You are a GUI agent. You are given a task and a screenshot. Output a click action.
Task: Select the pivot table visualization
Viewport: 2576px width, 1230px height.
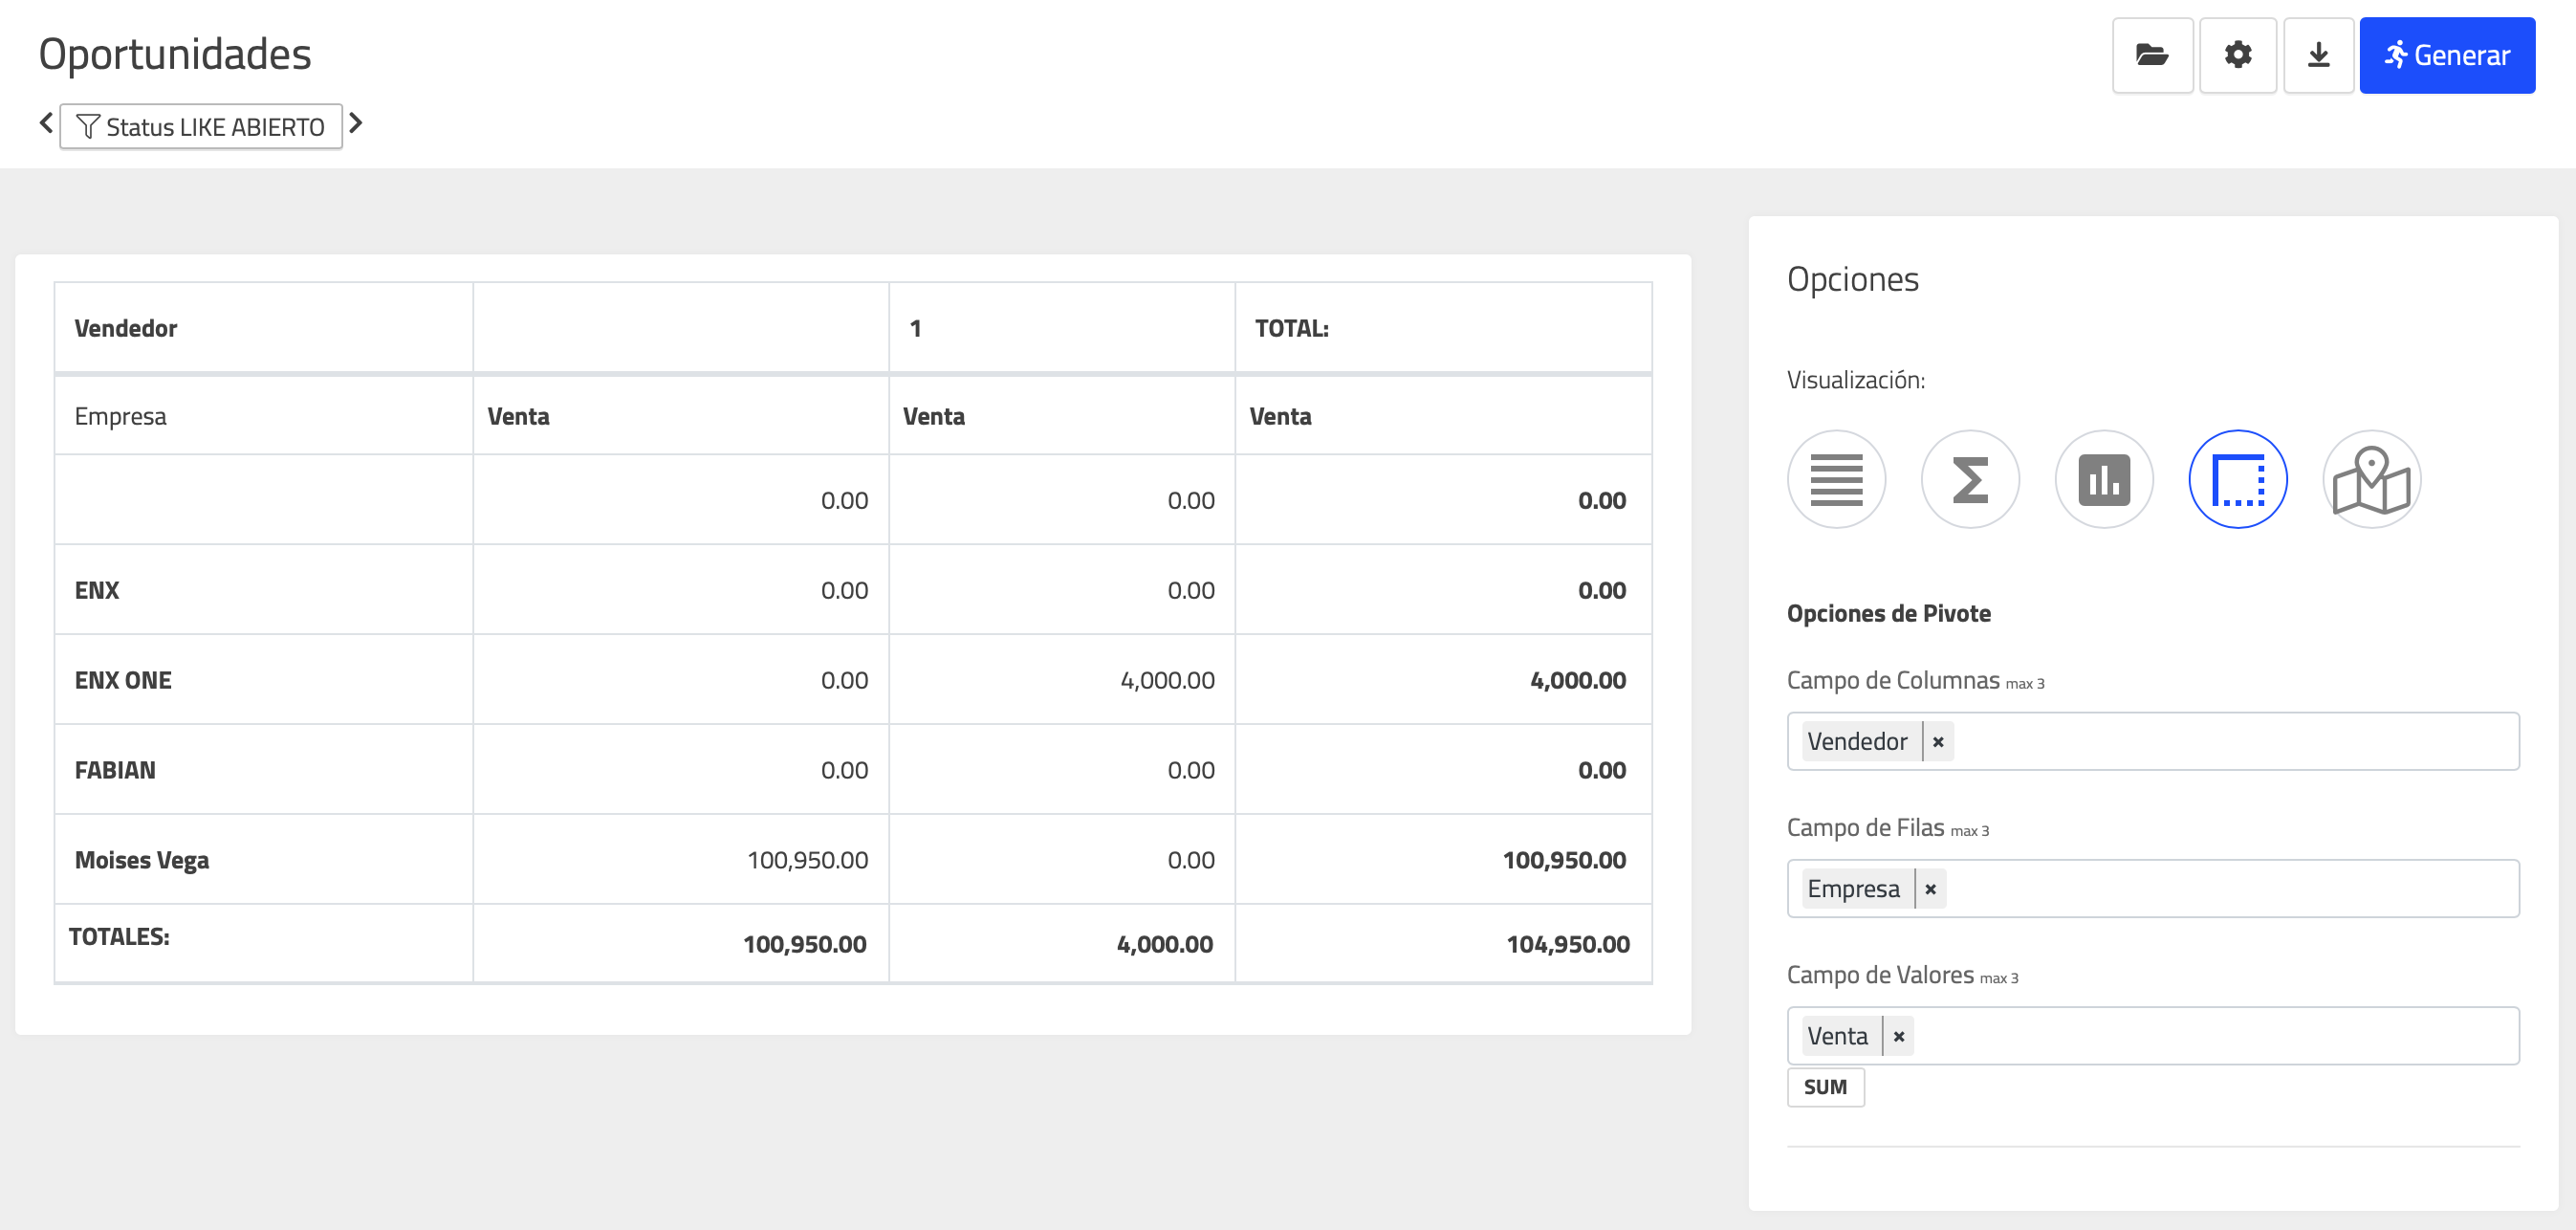pyautogui.click(x=2237, y=480)
